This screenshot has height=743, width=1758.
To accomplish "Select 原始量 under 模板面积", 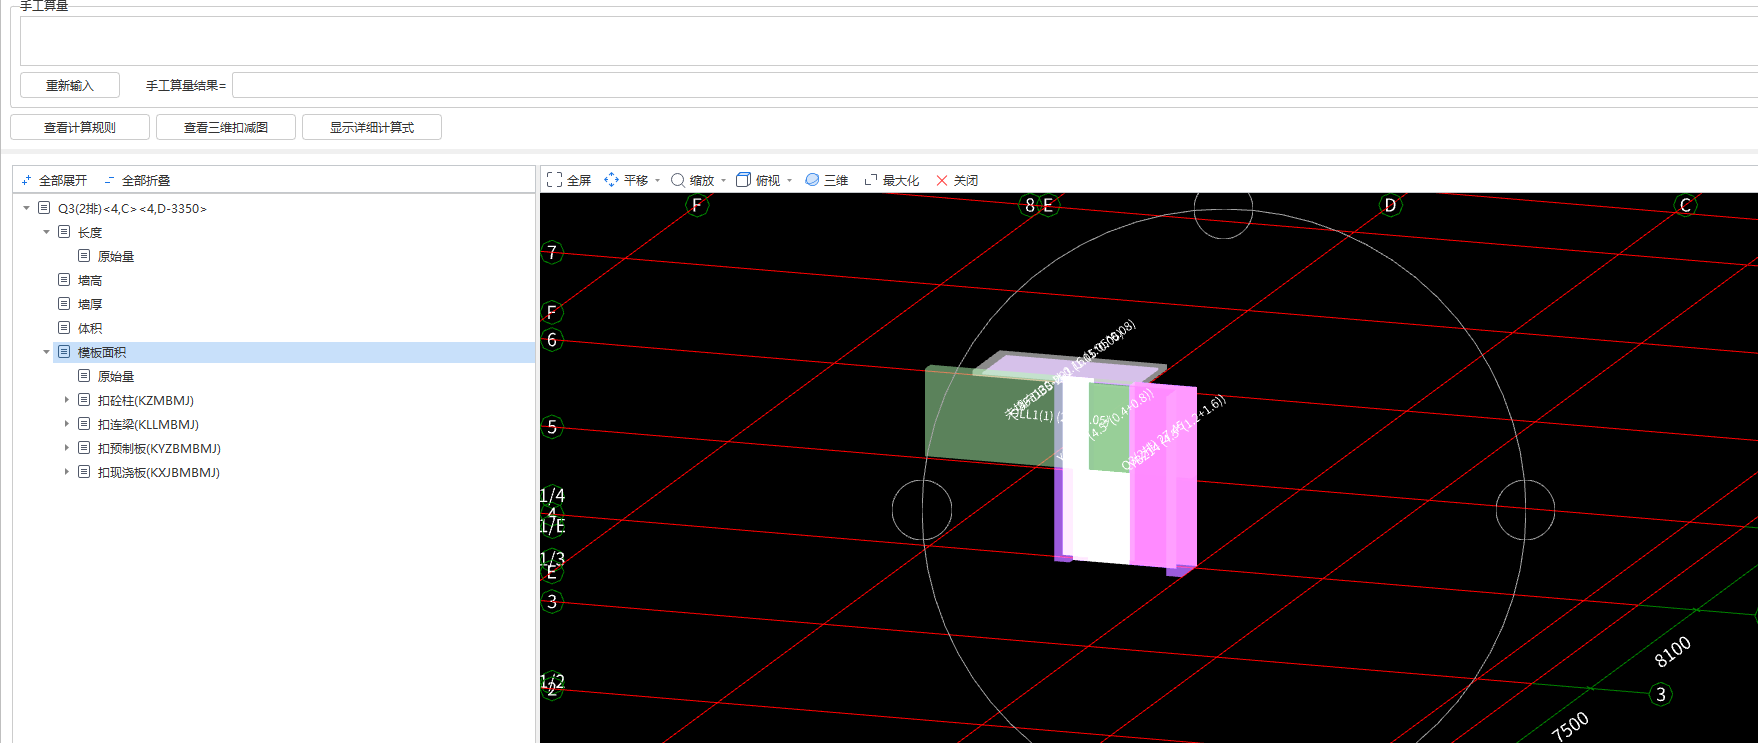I will (x=116, y=376).
